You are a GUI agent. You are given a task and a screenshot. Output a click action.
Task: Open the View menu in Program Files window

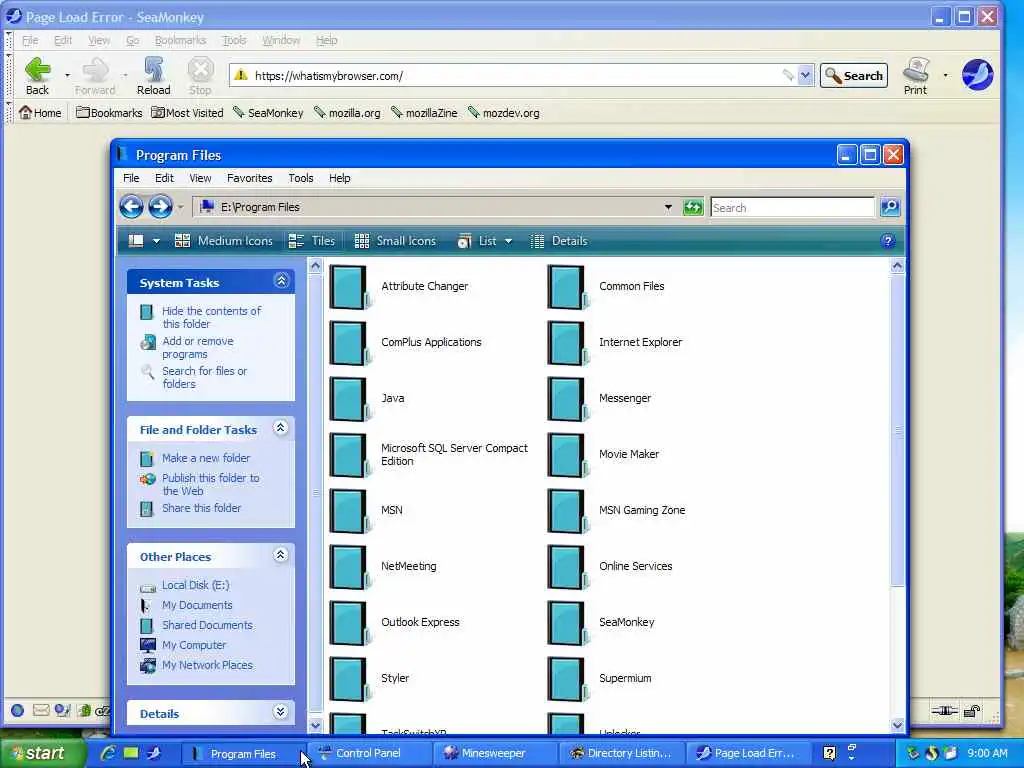tap(200, 178)
